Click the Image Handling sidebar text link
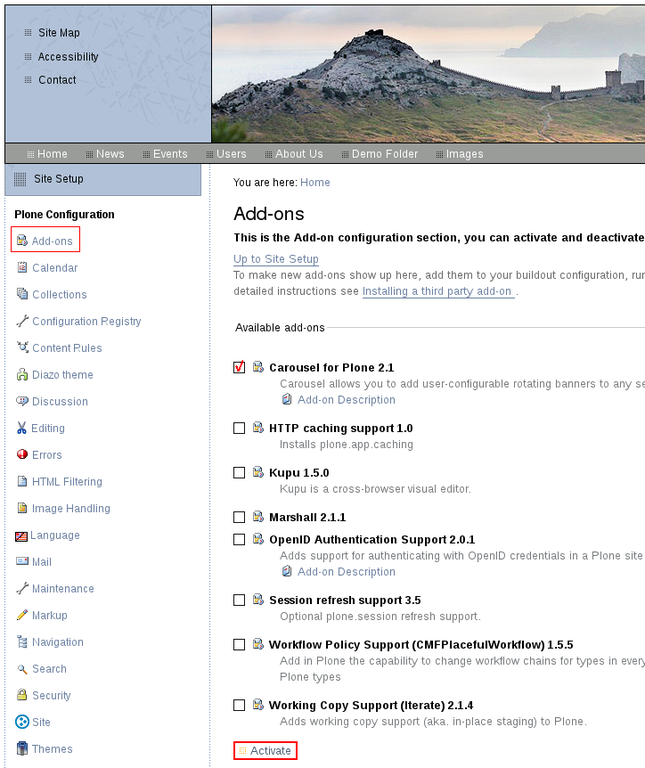 [x=71, y=508]
